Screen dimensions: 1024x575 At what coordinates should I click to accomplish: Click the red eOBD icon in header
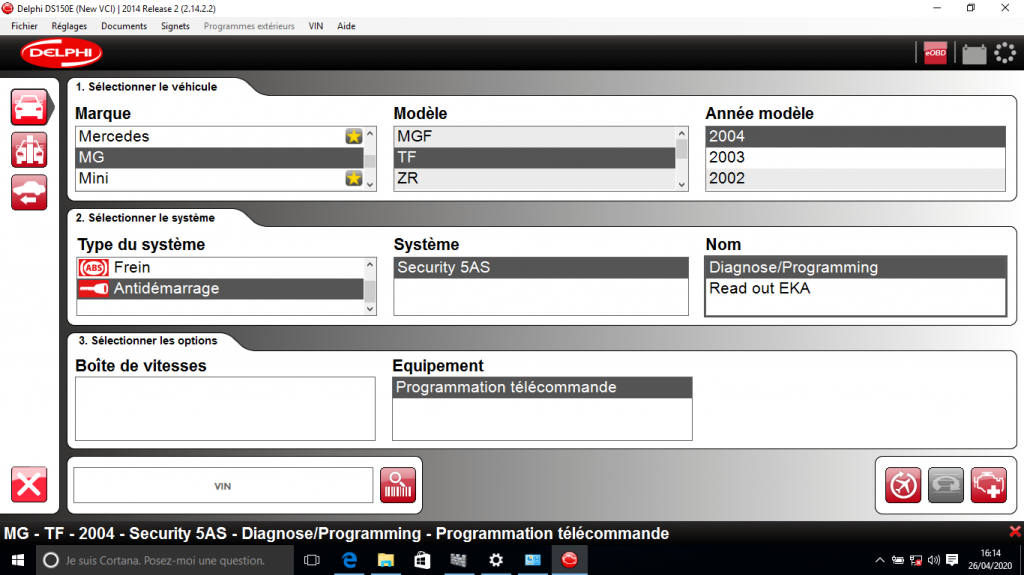(935, 53)
